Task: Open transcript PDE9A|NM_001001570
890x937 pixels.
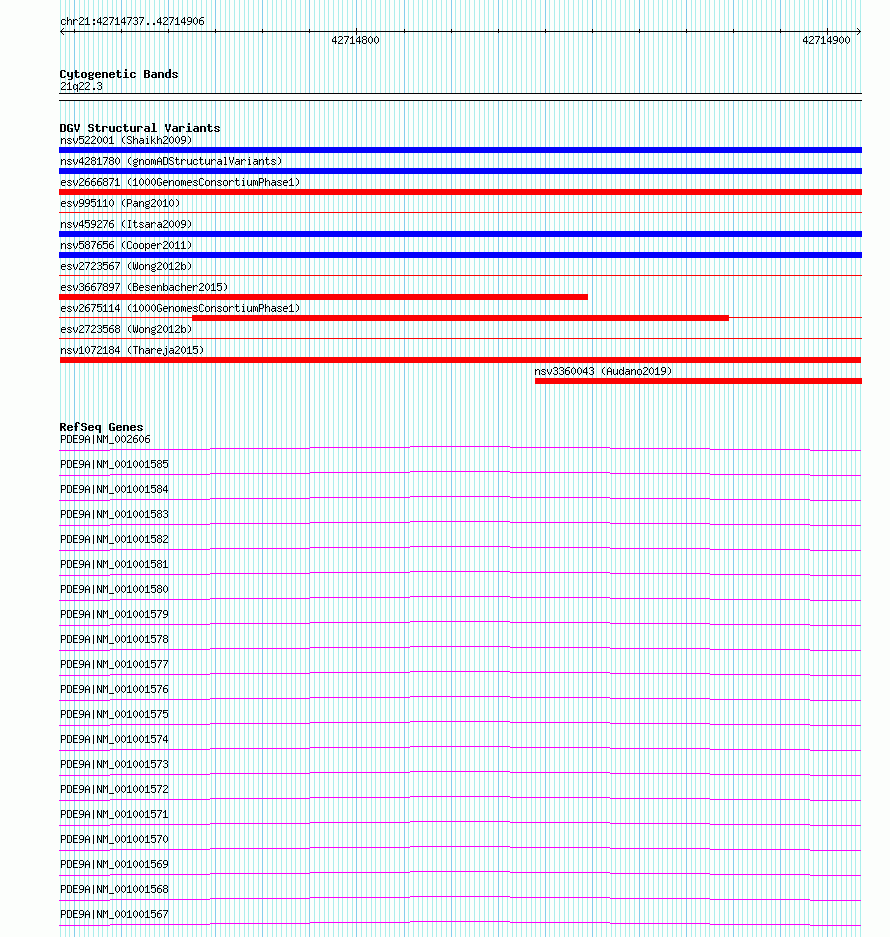Action: (x=114, y=840)
